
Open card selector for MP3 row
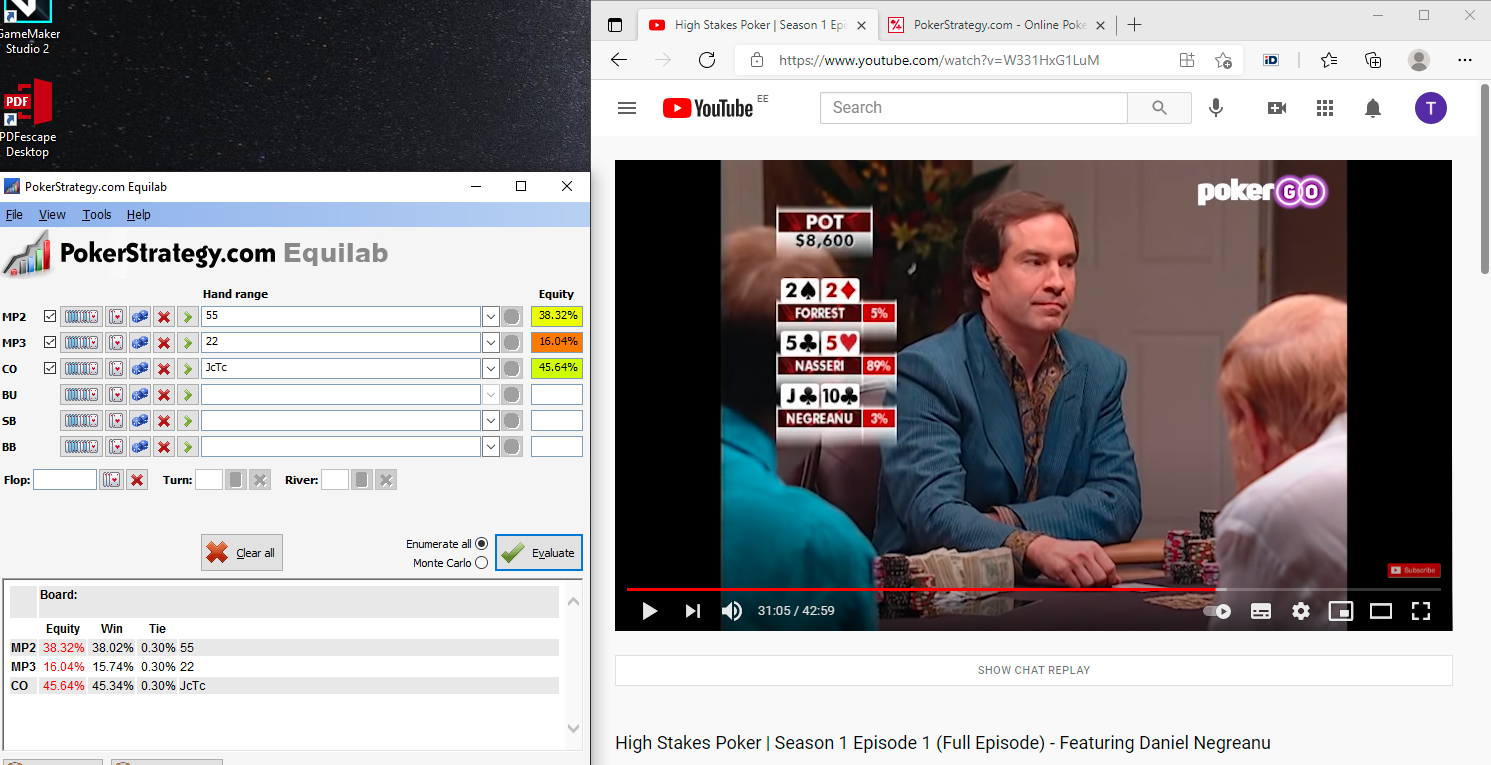(116, 342)
